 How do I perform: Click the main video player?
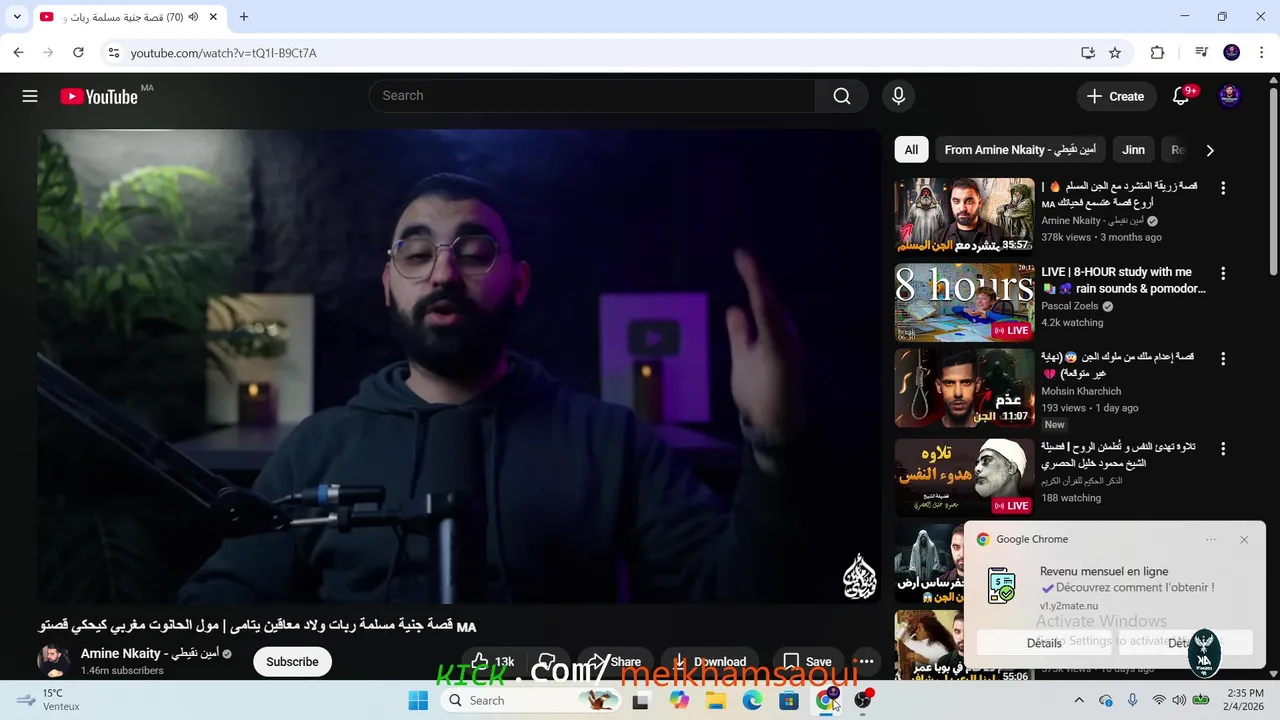click(x=459, y=366)
